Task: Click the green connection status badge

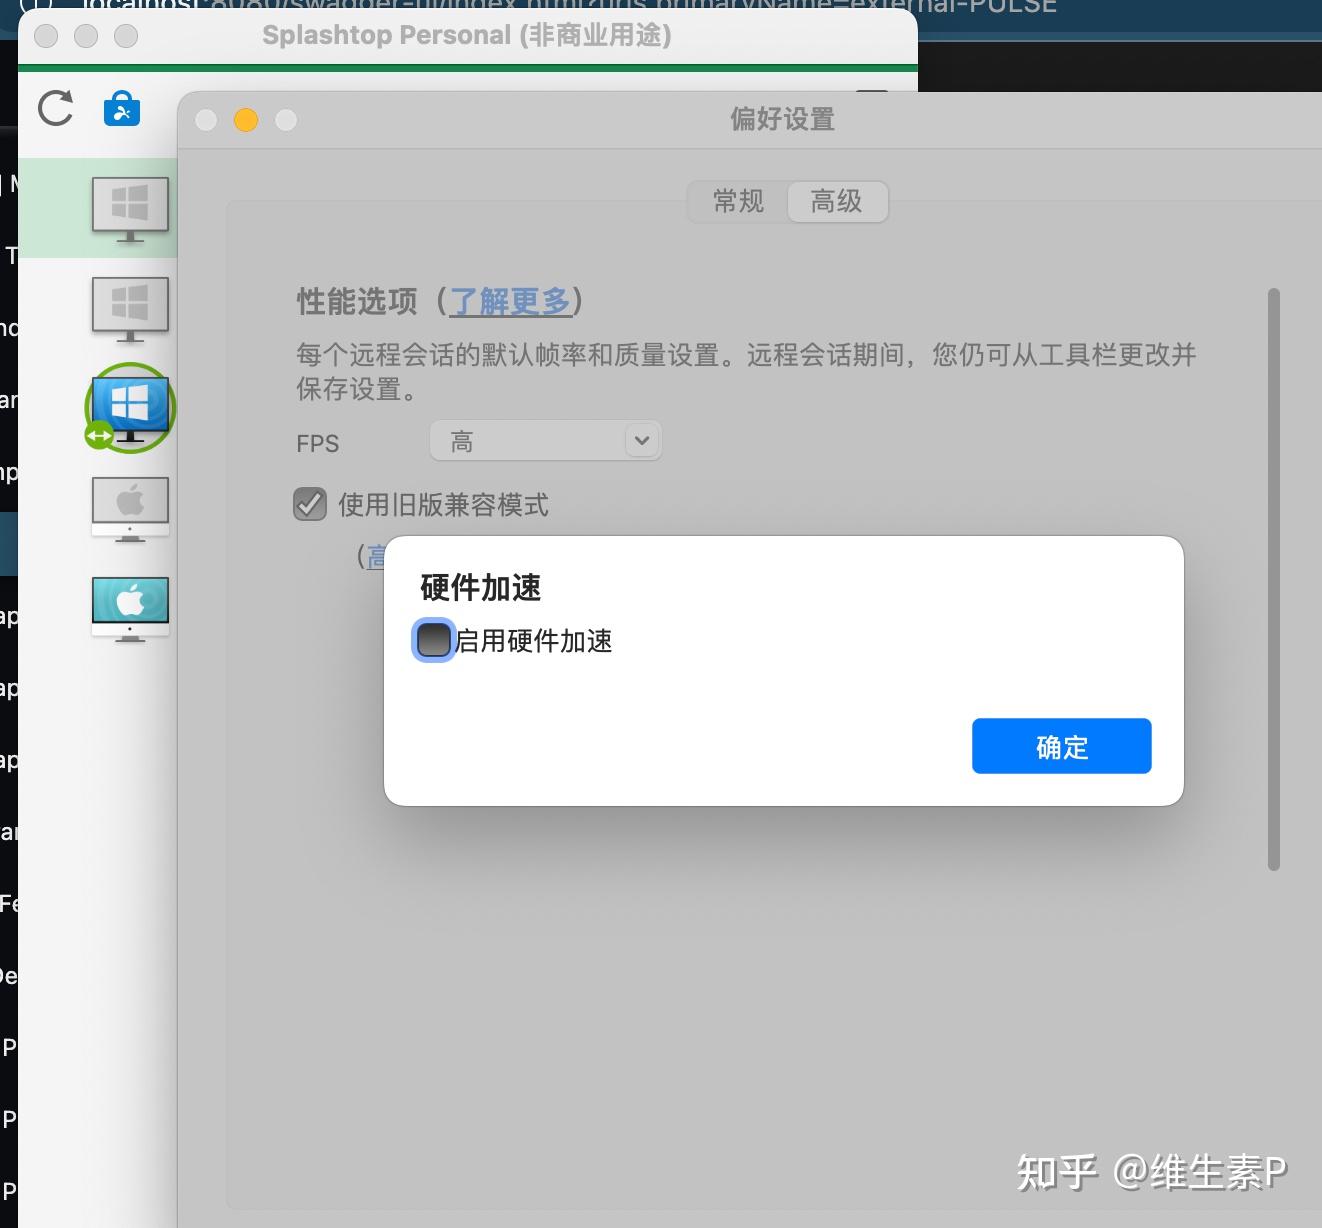Action: coord(97,435)
